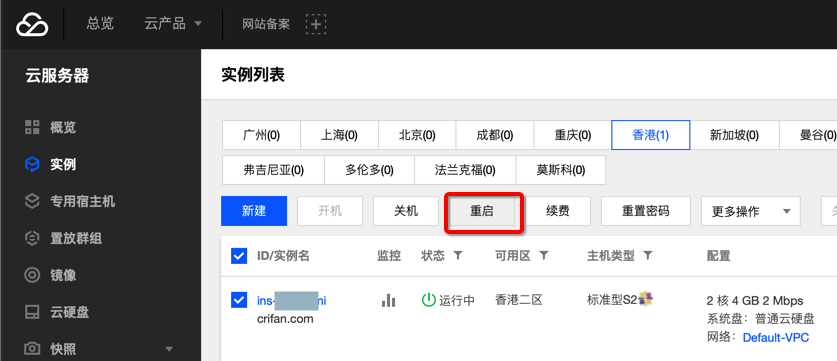Open 总览 in the top navigation
Image resolution: width=837 pixels, height=361 pixels.
[x=100, y=24]
